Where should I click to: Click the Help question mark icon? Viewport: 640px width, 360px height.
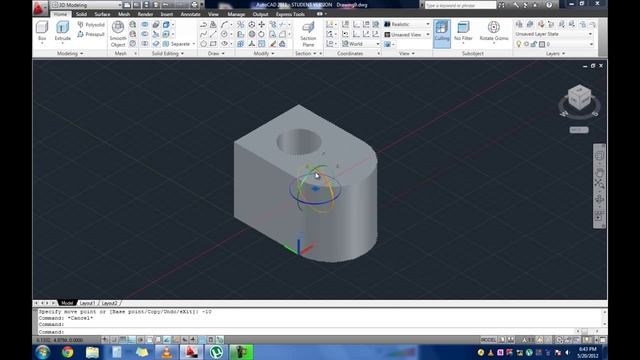(549, 5)
